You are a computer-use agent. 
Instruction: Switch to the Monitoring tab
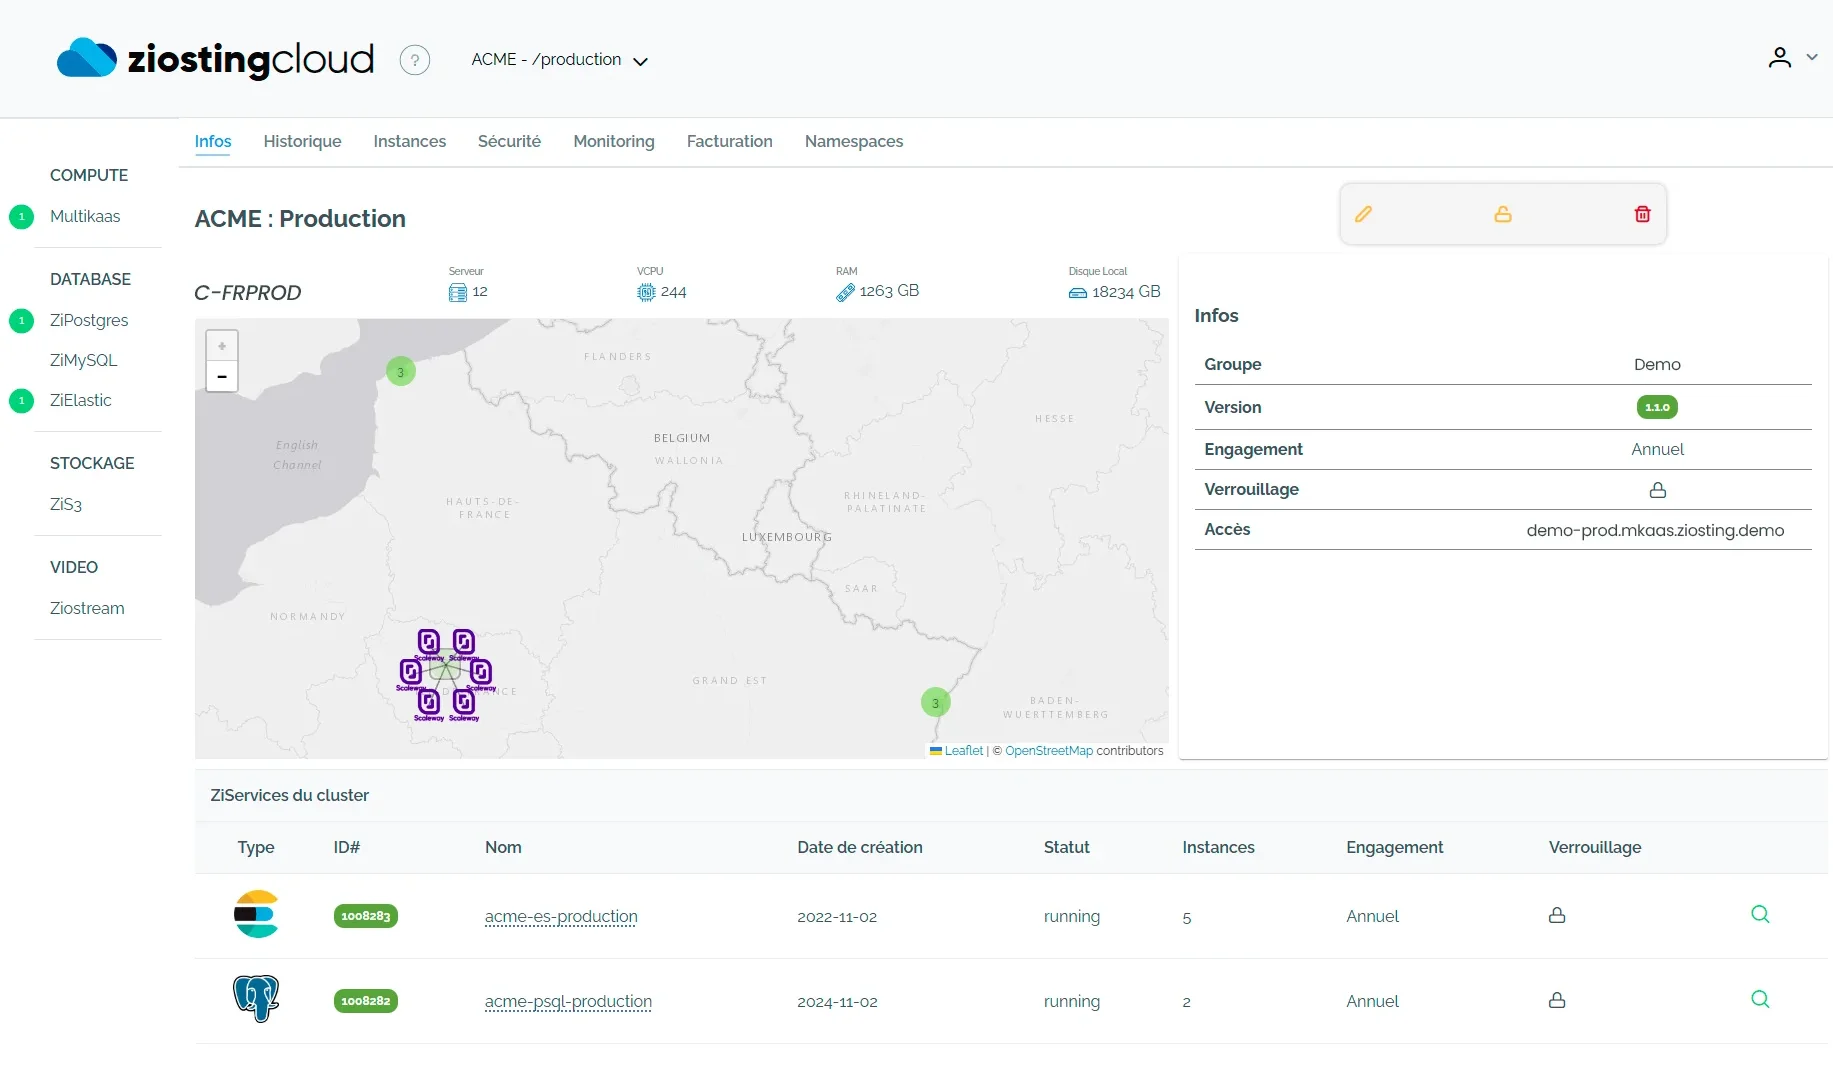pos(613,142)
